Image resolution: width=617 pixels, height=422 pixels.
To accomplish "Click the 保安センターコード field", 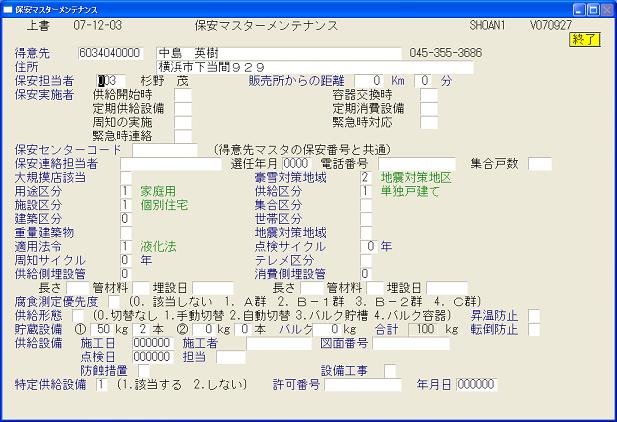I will [165, 150].
